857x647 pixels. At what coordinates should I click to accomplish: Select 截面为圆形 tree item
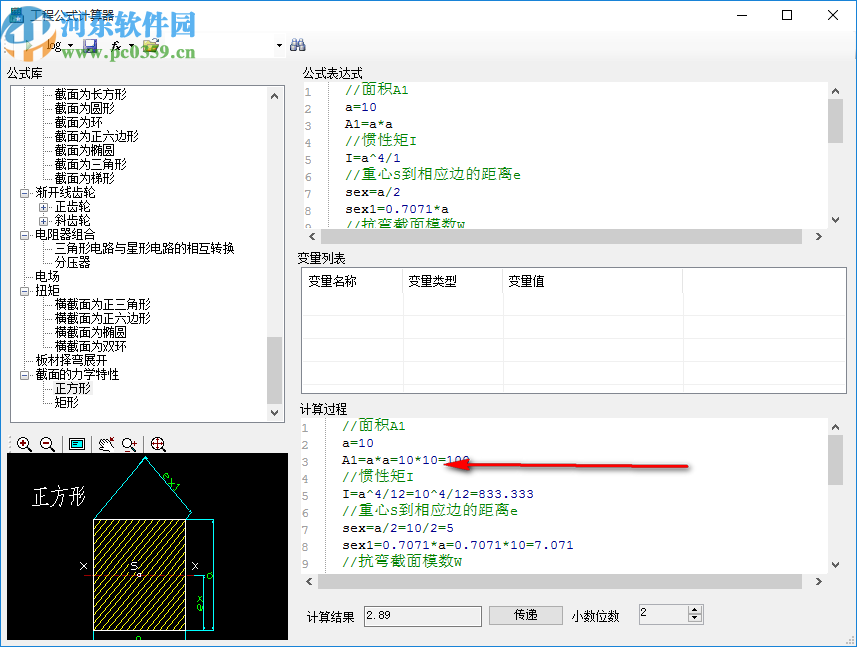point(85,108)
